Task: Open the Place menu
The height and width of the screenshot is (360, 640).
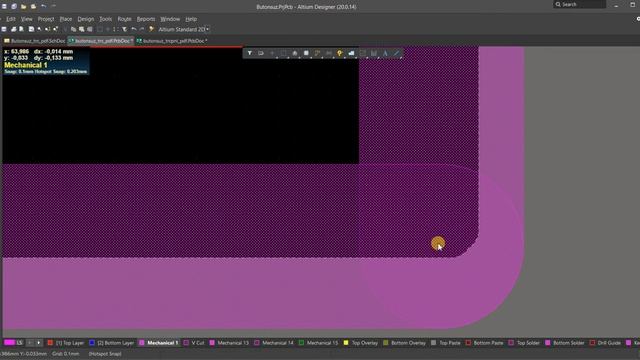Action: [x=66, y=19]
